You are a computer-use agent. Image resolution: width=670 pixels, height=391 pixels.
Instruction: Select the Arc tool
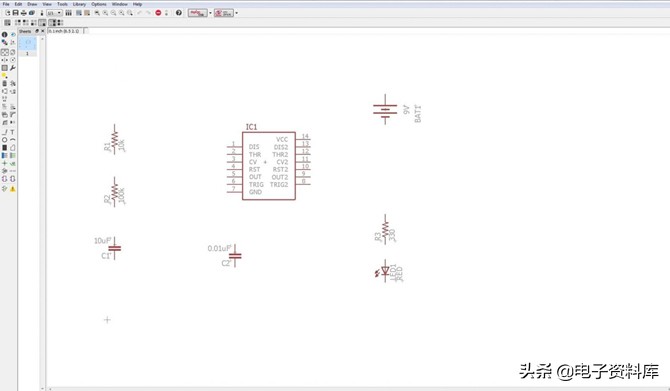pos(12,140)
